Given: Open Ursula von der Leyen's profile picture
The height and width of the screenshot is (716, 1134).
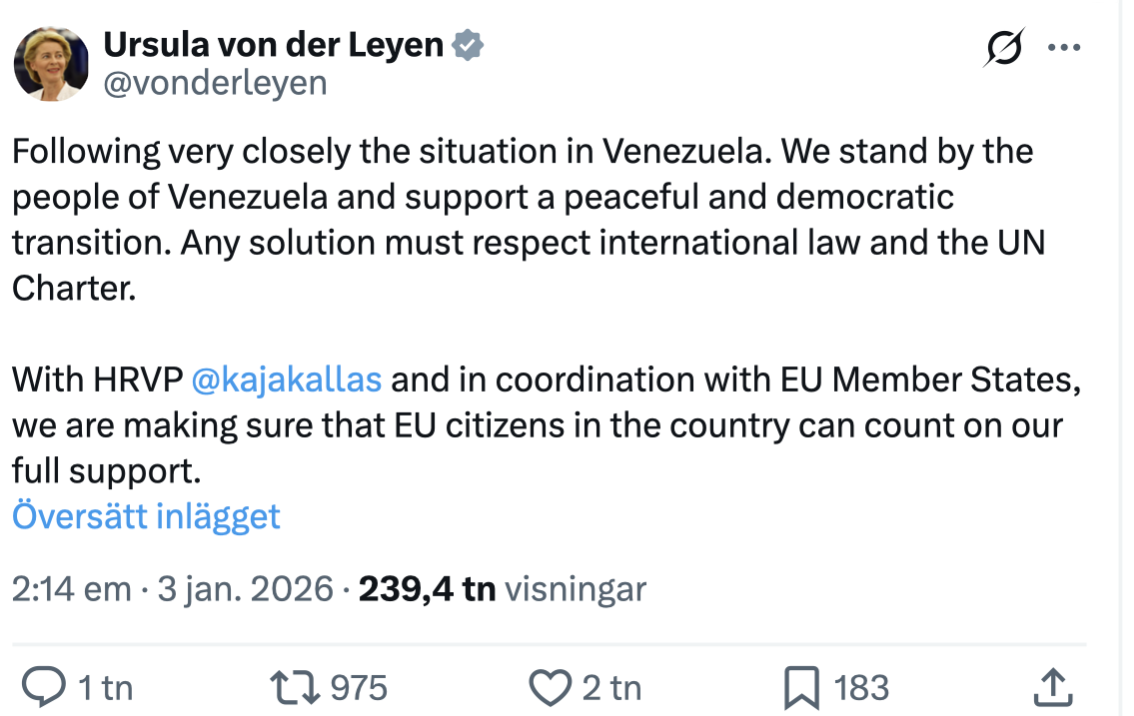Looking at the screenshot, I should [x=51, y=64].
